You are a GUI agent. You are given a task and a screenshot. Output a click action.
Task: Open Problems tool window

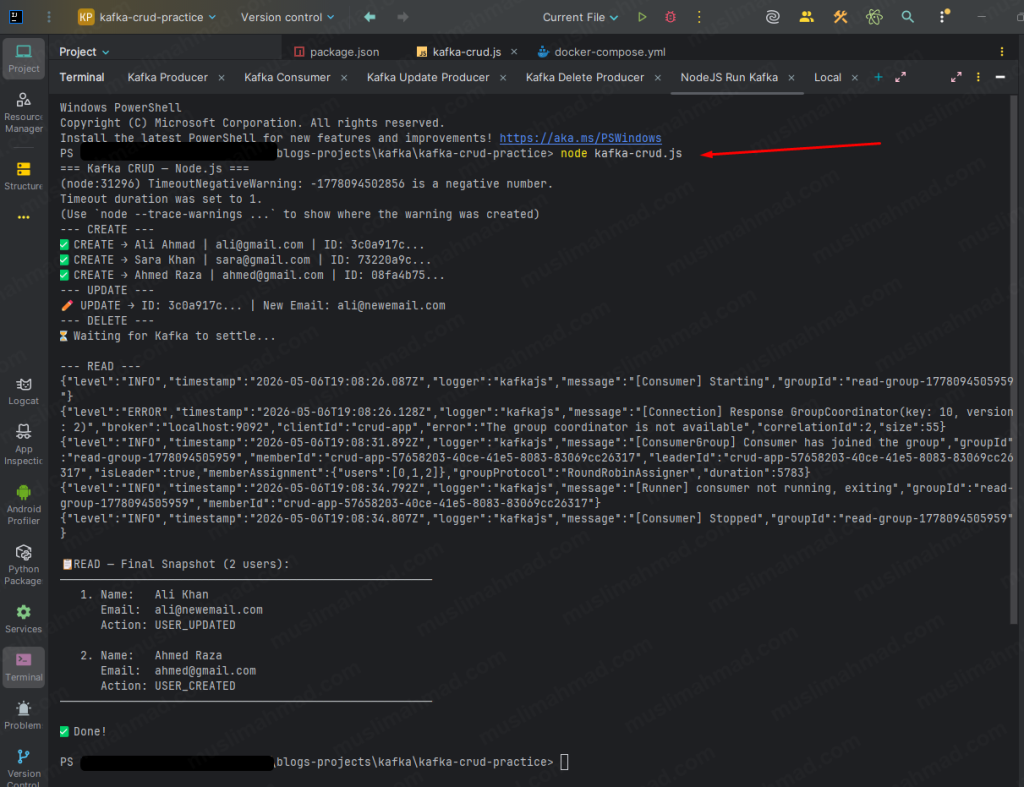pyautogui.click(x=24, y=716)
